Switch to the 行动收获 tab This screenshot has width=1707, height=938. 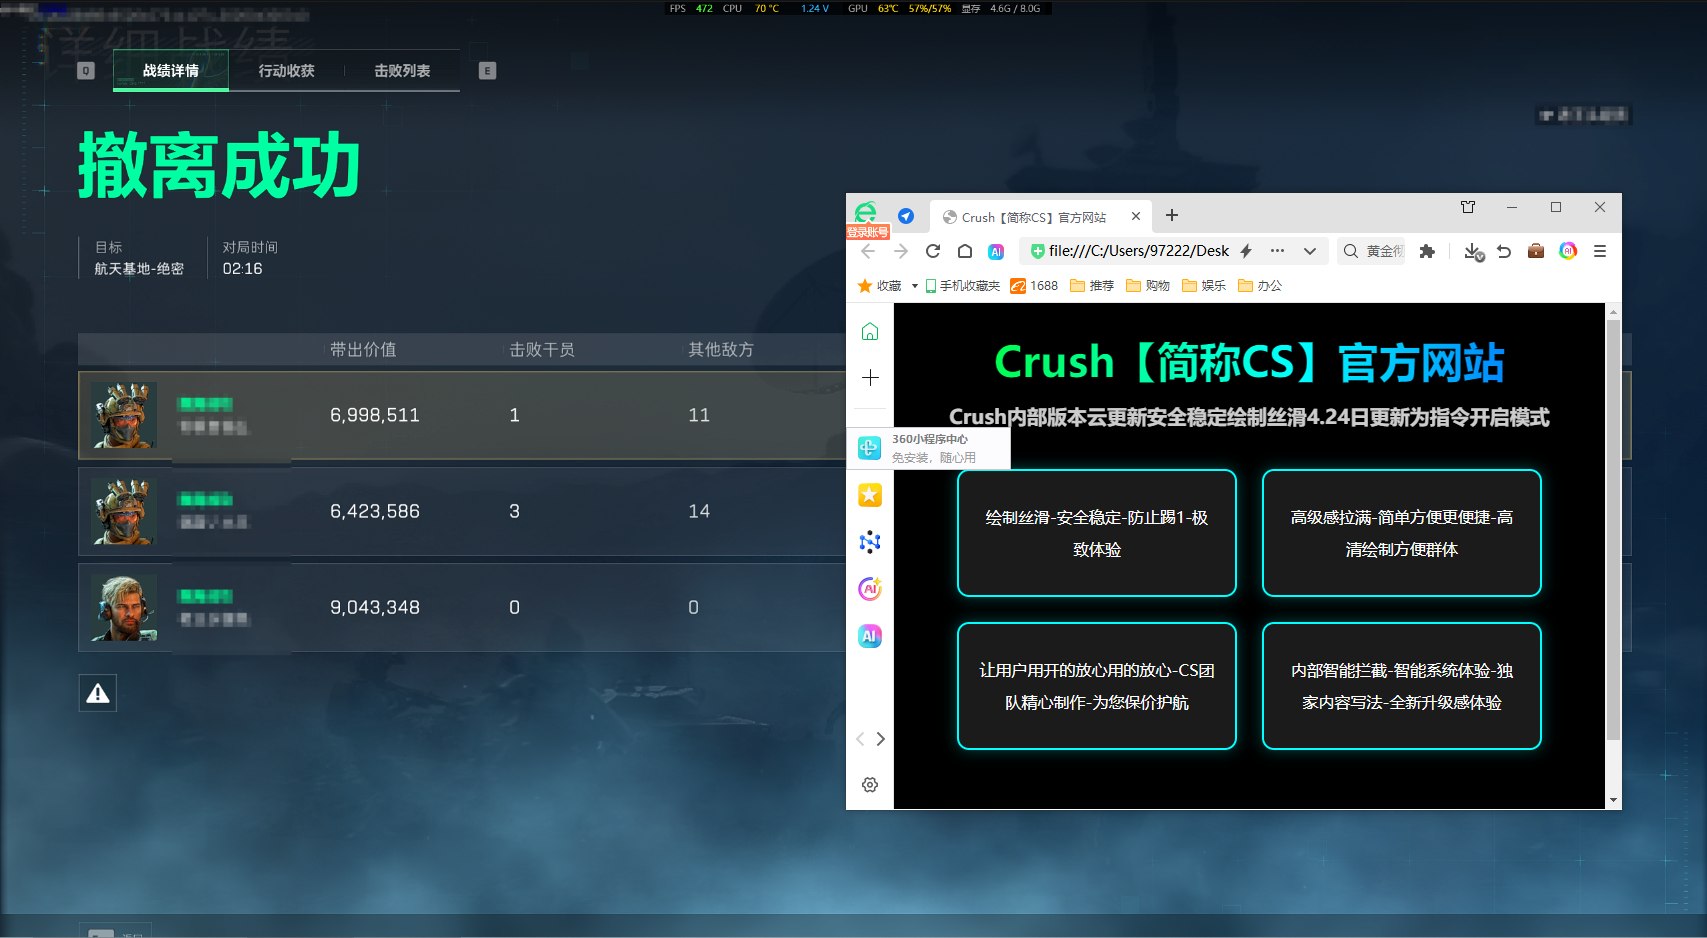pyautogui.click(x=286, y=71)
